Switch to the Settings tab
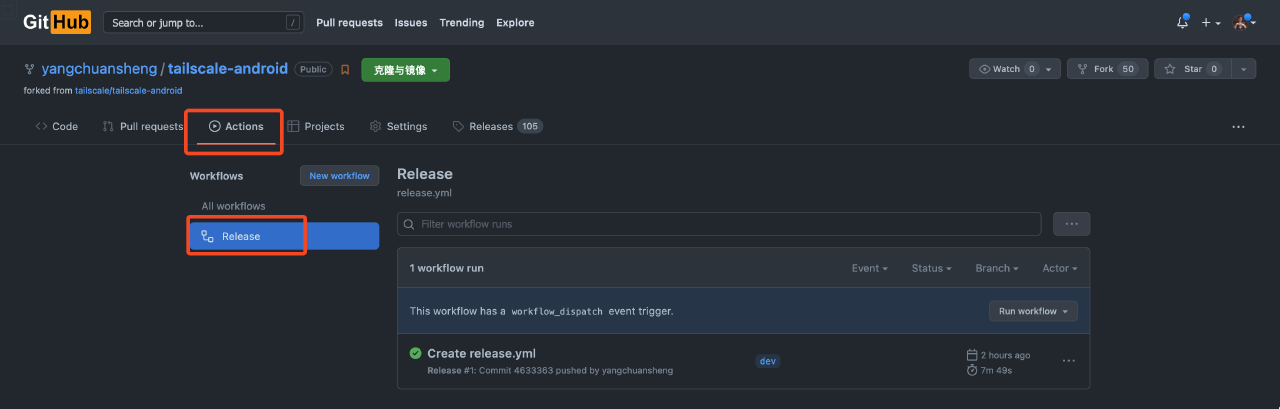The height and width of the screenshot is (409, 1280). 398,127
